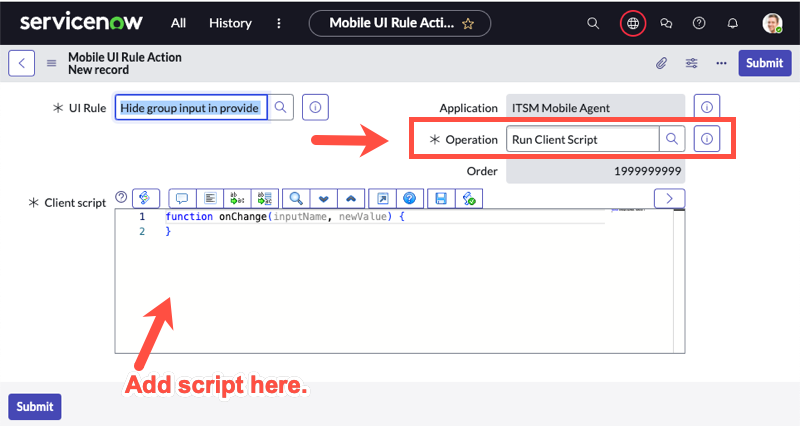The width and height of the screenshot is (800, 426).
Task: Open the form context hamburger menu
Action: point(52,63)
